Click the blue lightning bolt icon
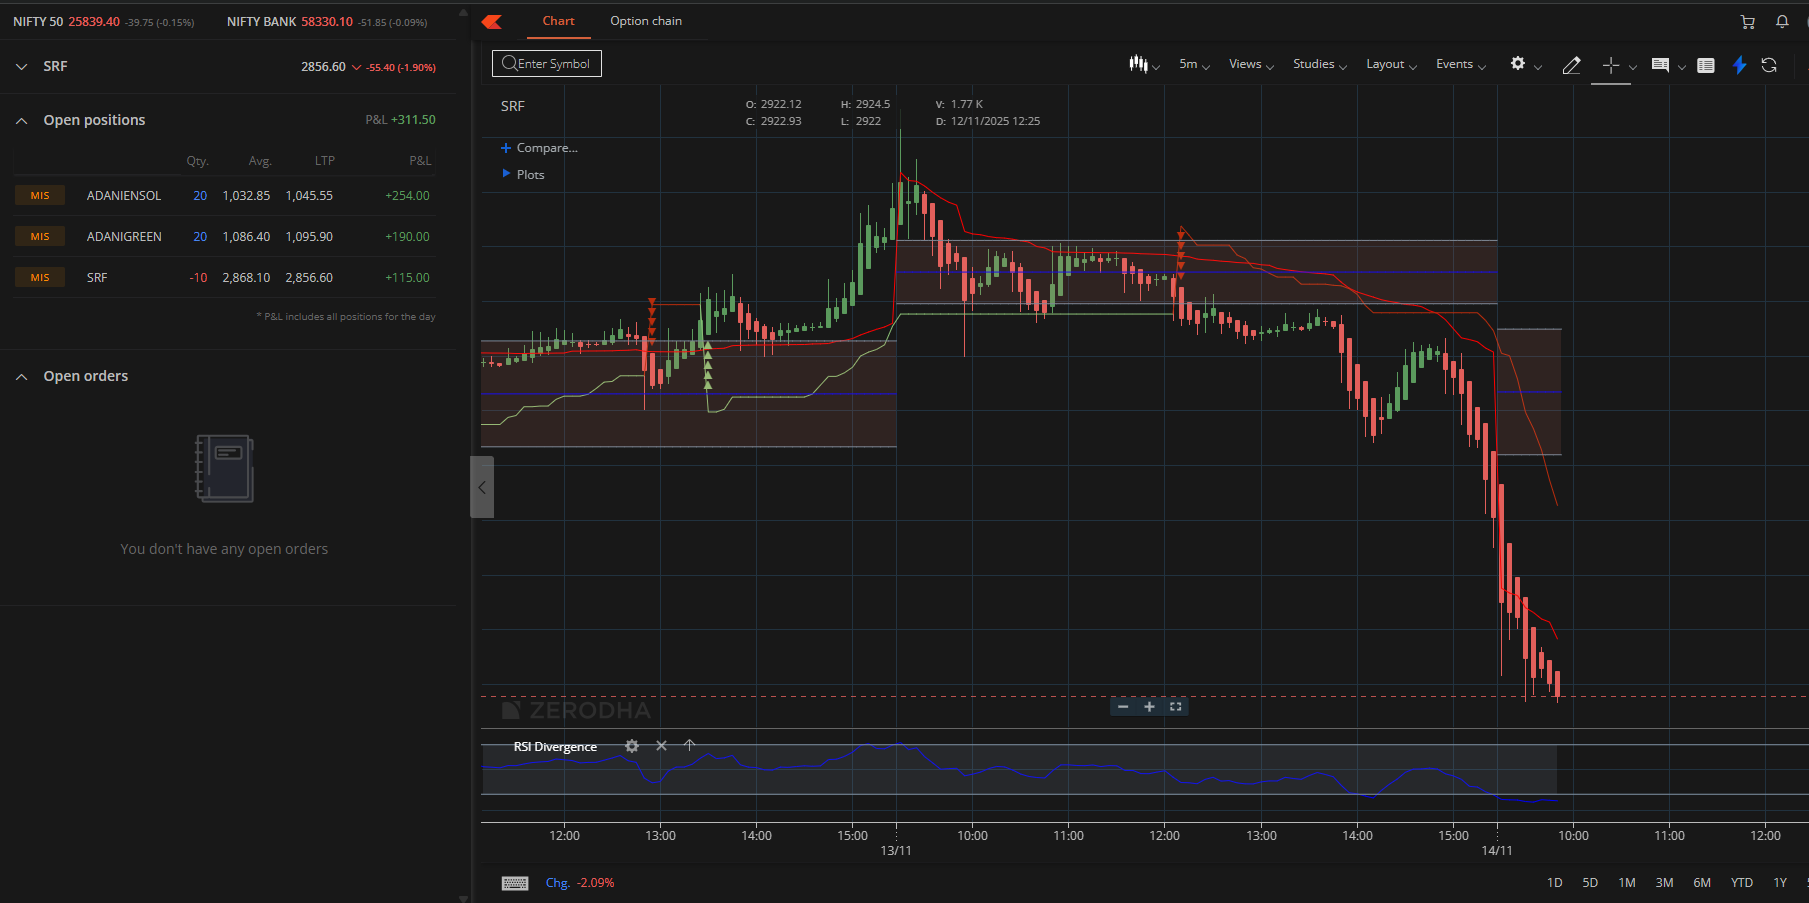The image size is (1809, 903). click(1739, 65)
